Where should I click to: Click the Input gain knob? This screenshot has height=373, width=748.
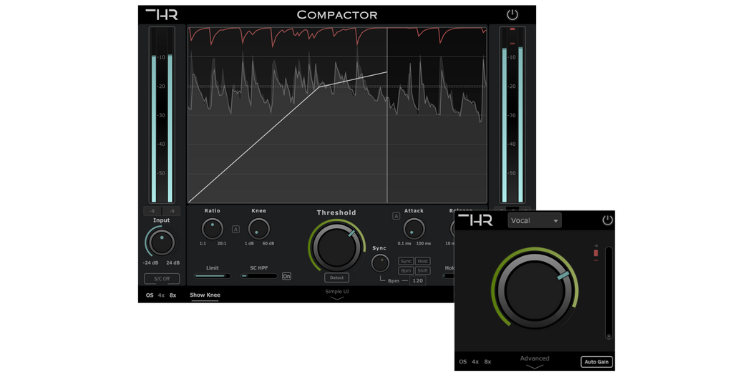(x=162, y=243)
